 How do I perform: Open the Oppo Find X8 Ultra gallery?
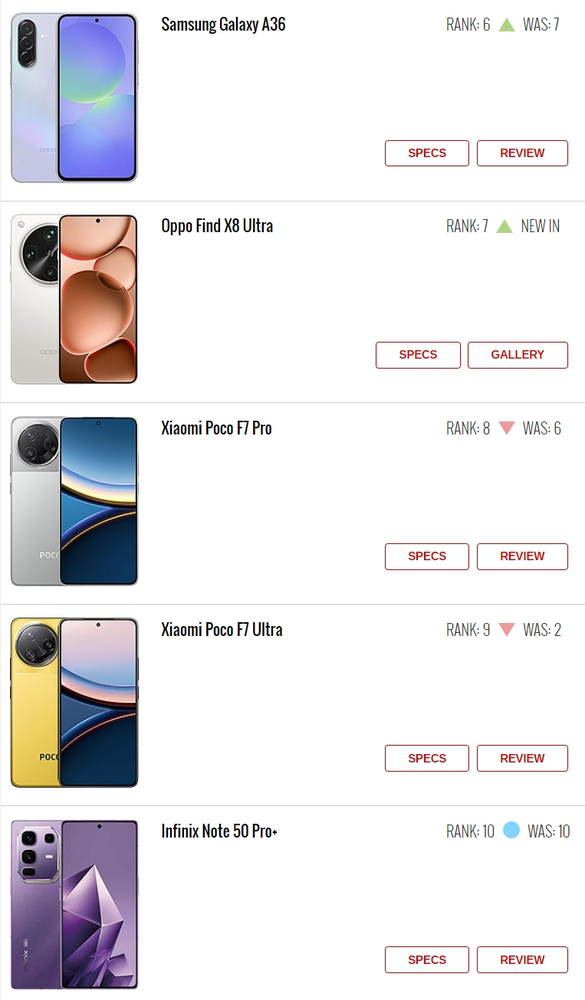point(517,355)
